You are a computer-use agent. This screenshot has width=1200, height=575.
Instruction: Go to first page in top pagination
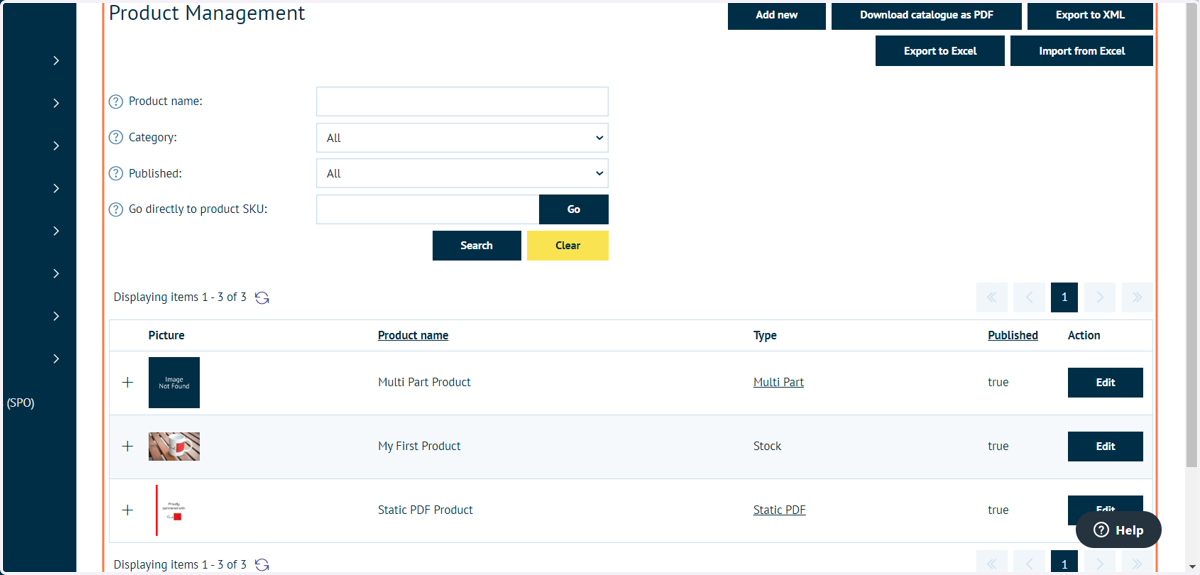pyautogui.click(x=991, y=297)
